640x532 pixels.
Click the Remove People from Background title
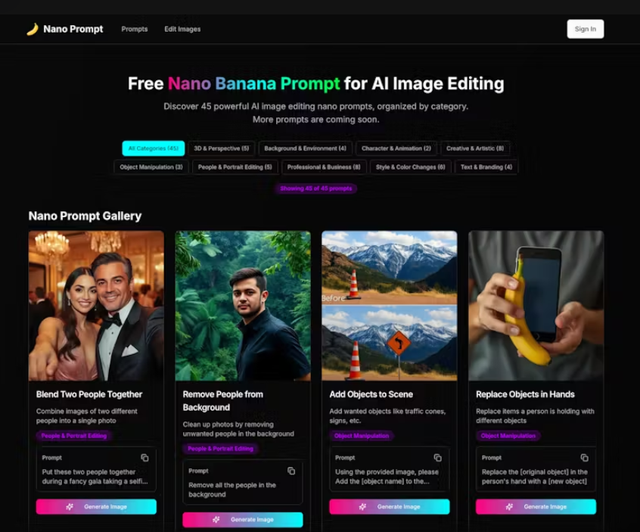223,401
